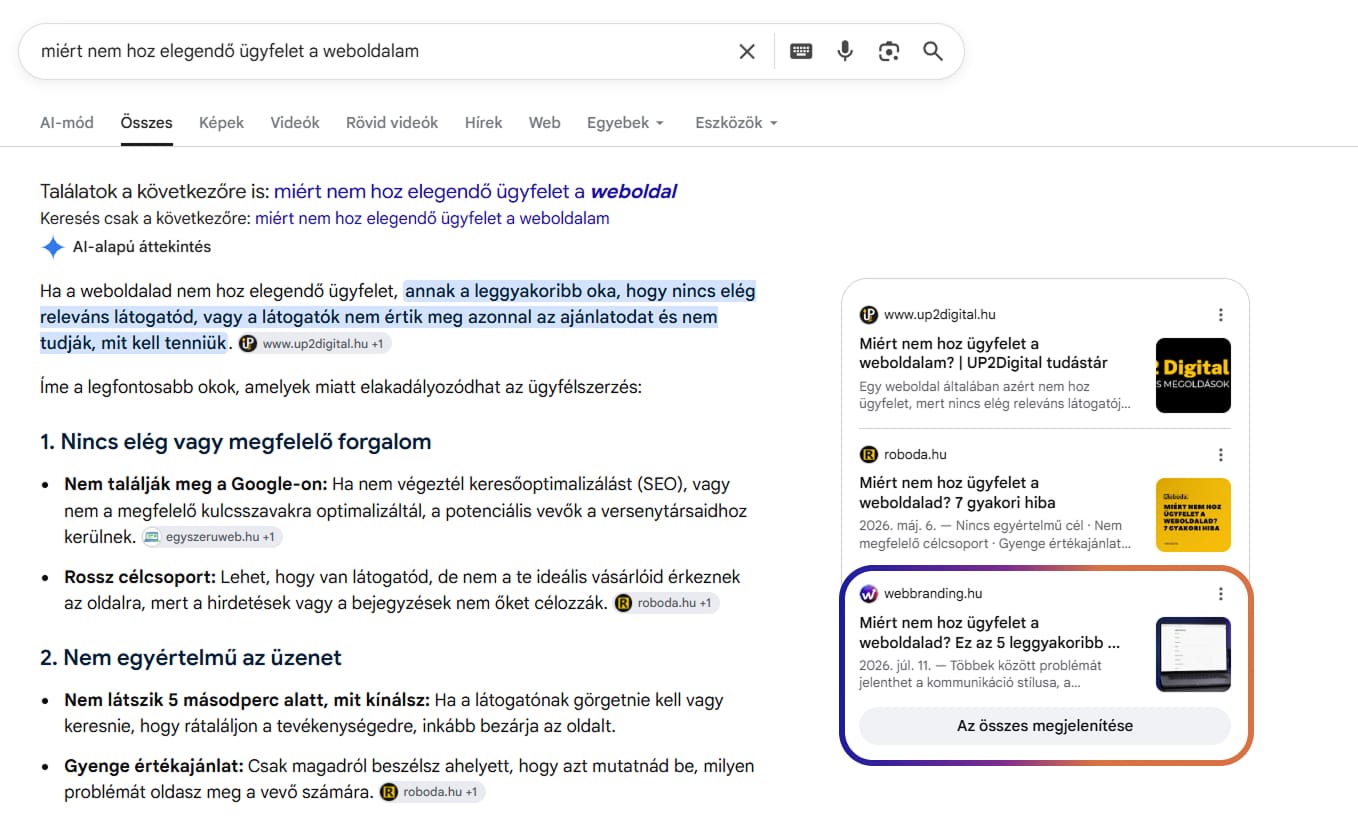Click the UP2Digital result thumbnail
1358x820 pixels.
(x=1193, y=375)
